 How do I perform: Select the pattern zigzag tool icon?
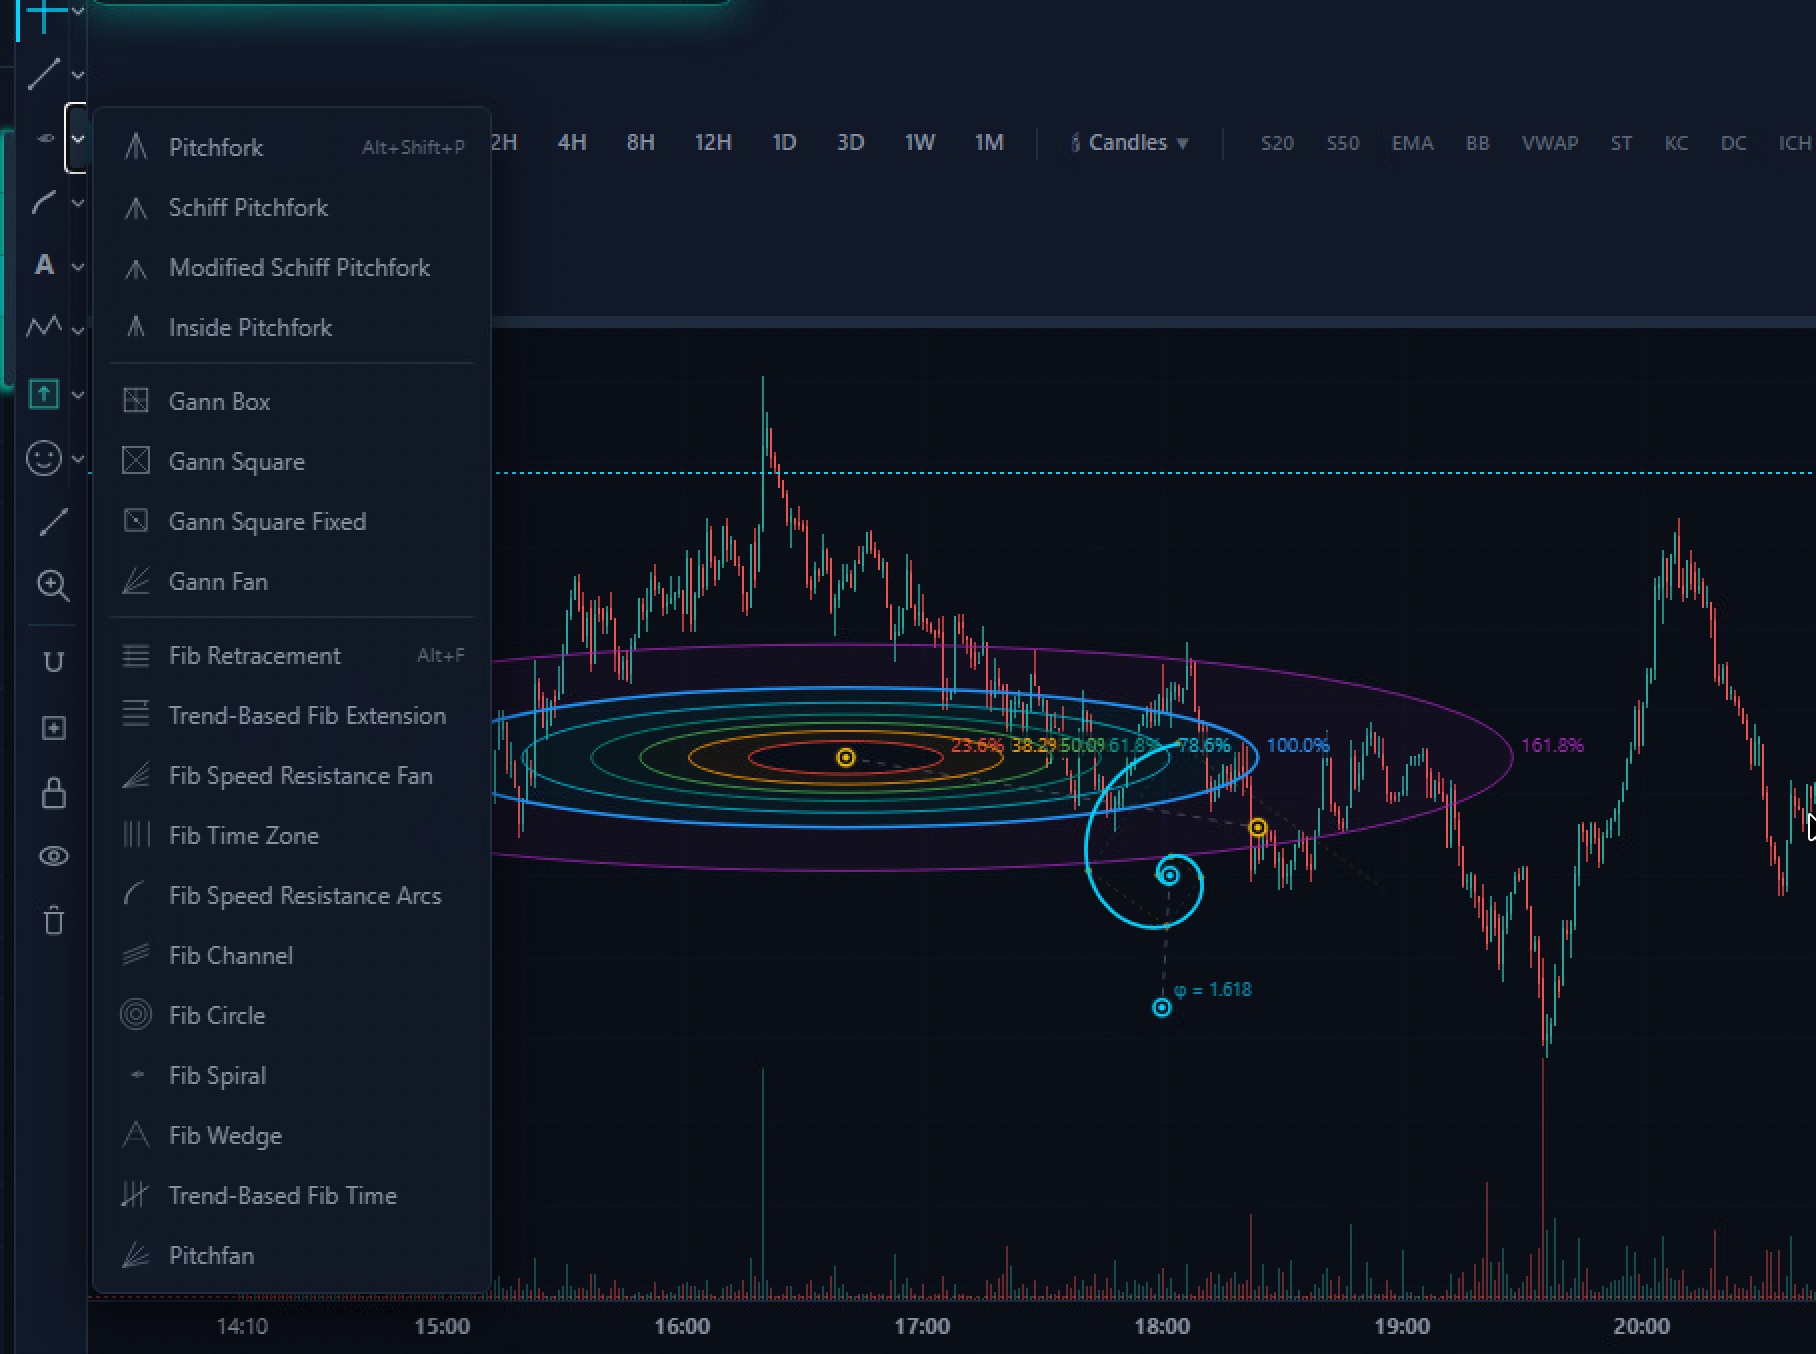(x=43, y=327)
